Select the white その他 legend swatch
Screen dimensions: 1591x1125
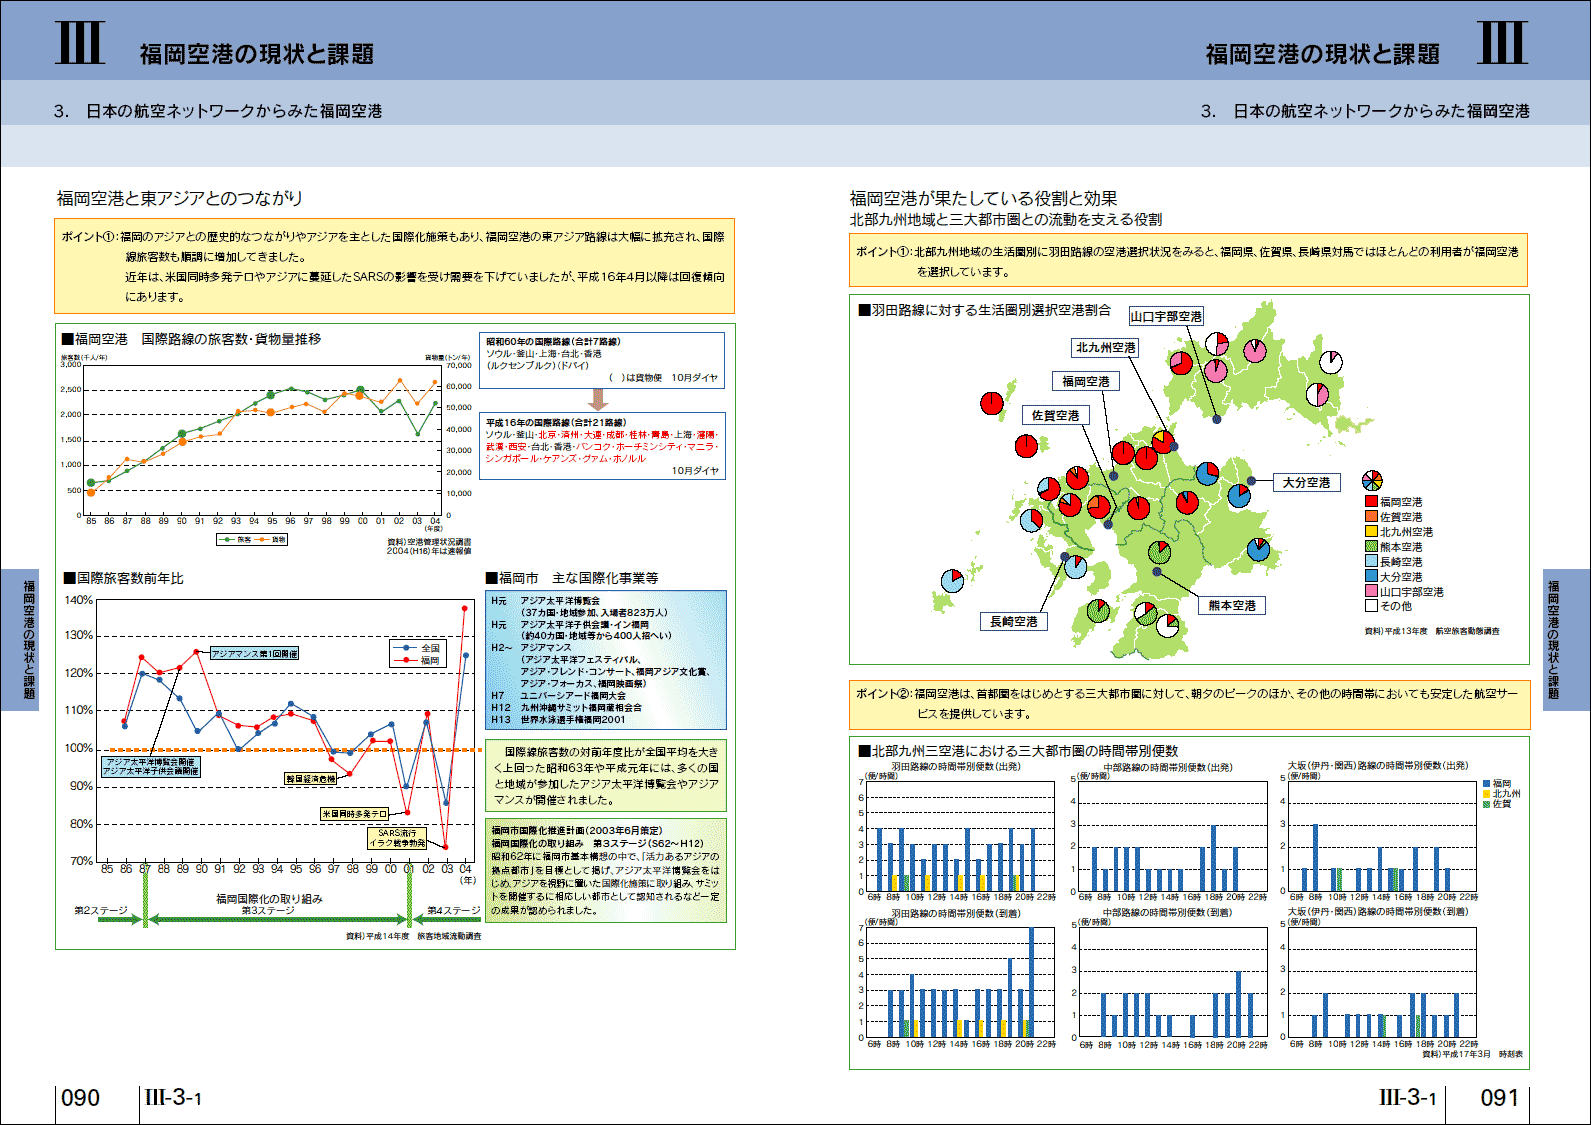(x=1371, y=606)
